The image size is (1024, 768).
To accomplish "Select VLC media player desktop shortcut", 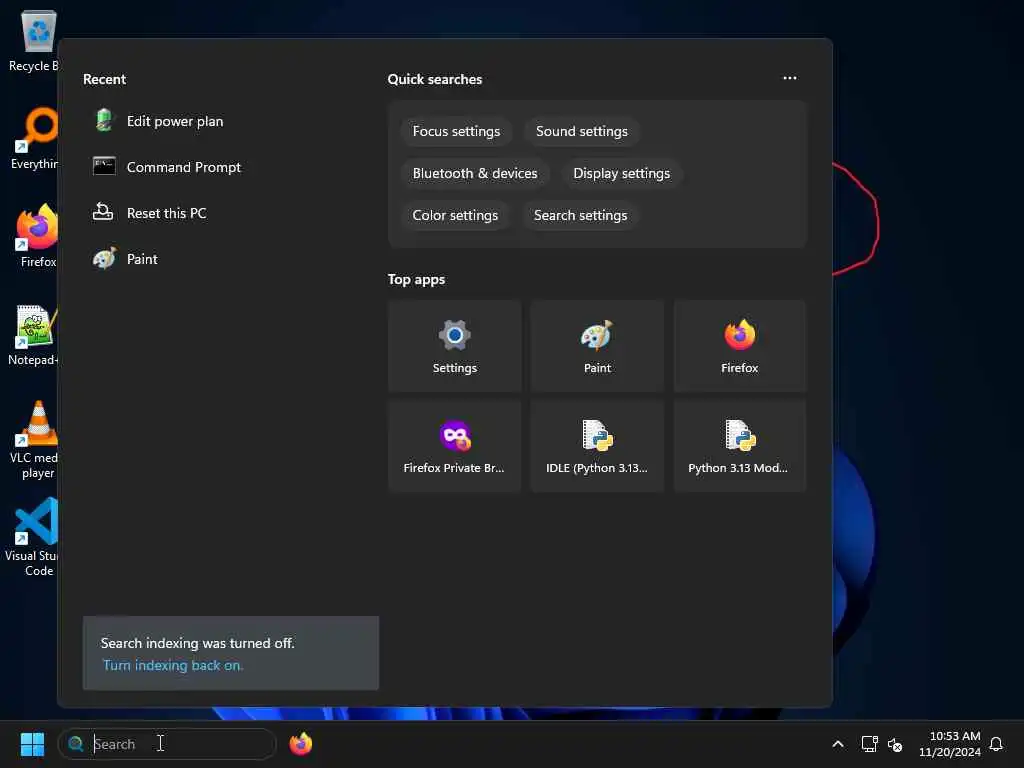I will click(x=34, y=440).
